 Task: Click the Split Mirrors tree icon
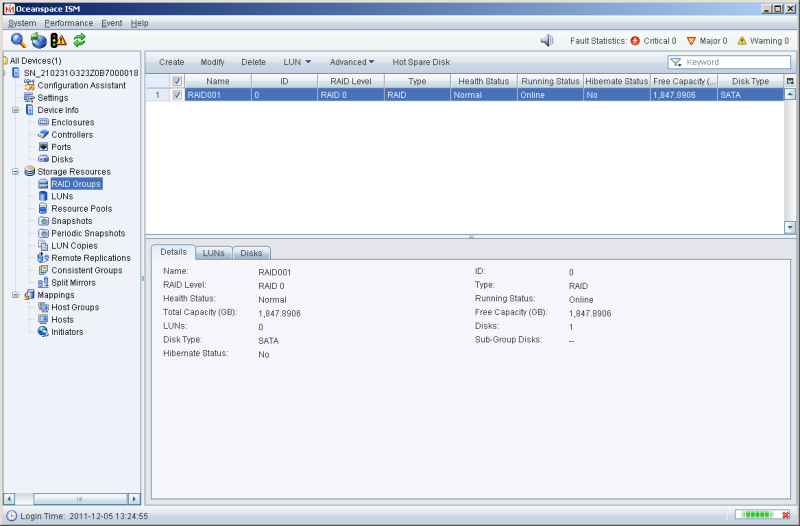point(43,282)
